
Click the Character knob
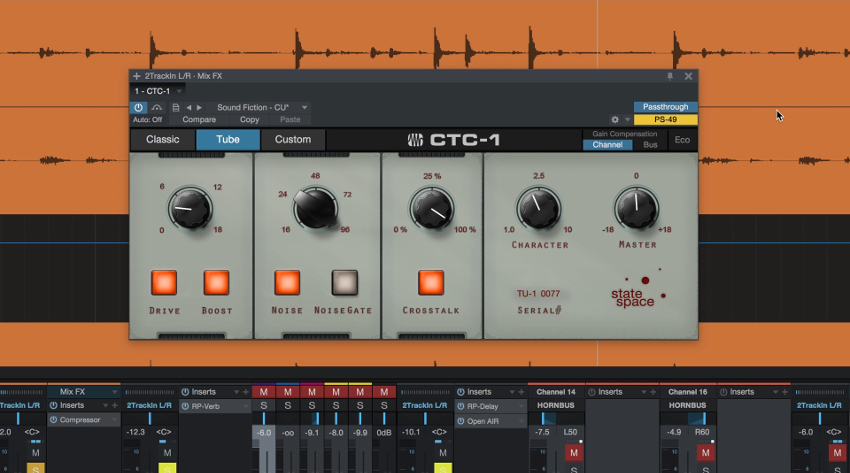click(x=538, y=210)
